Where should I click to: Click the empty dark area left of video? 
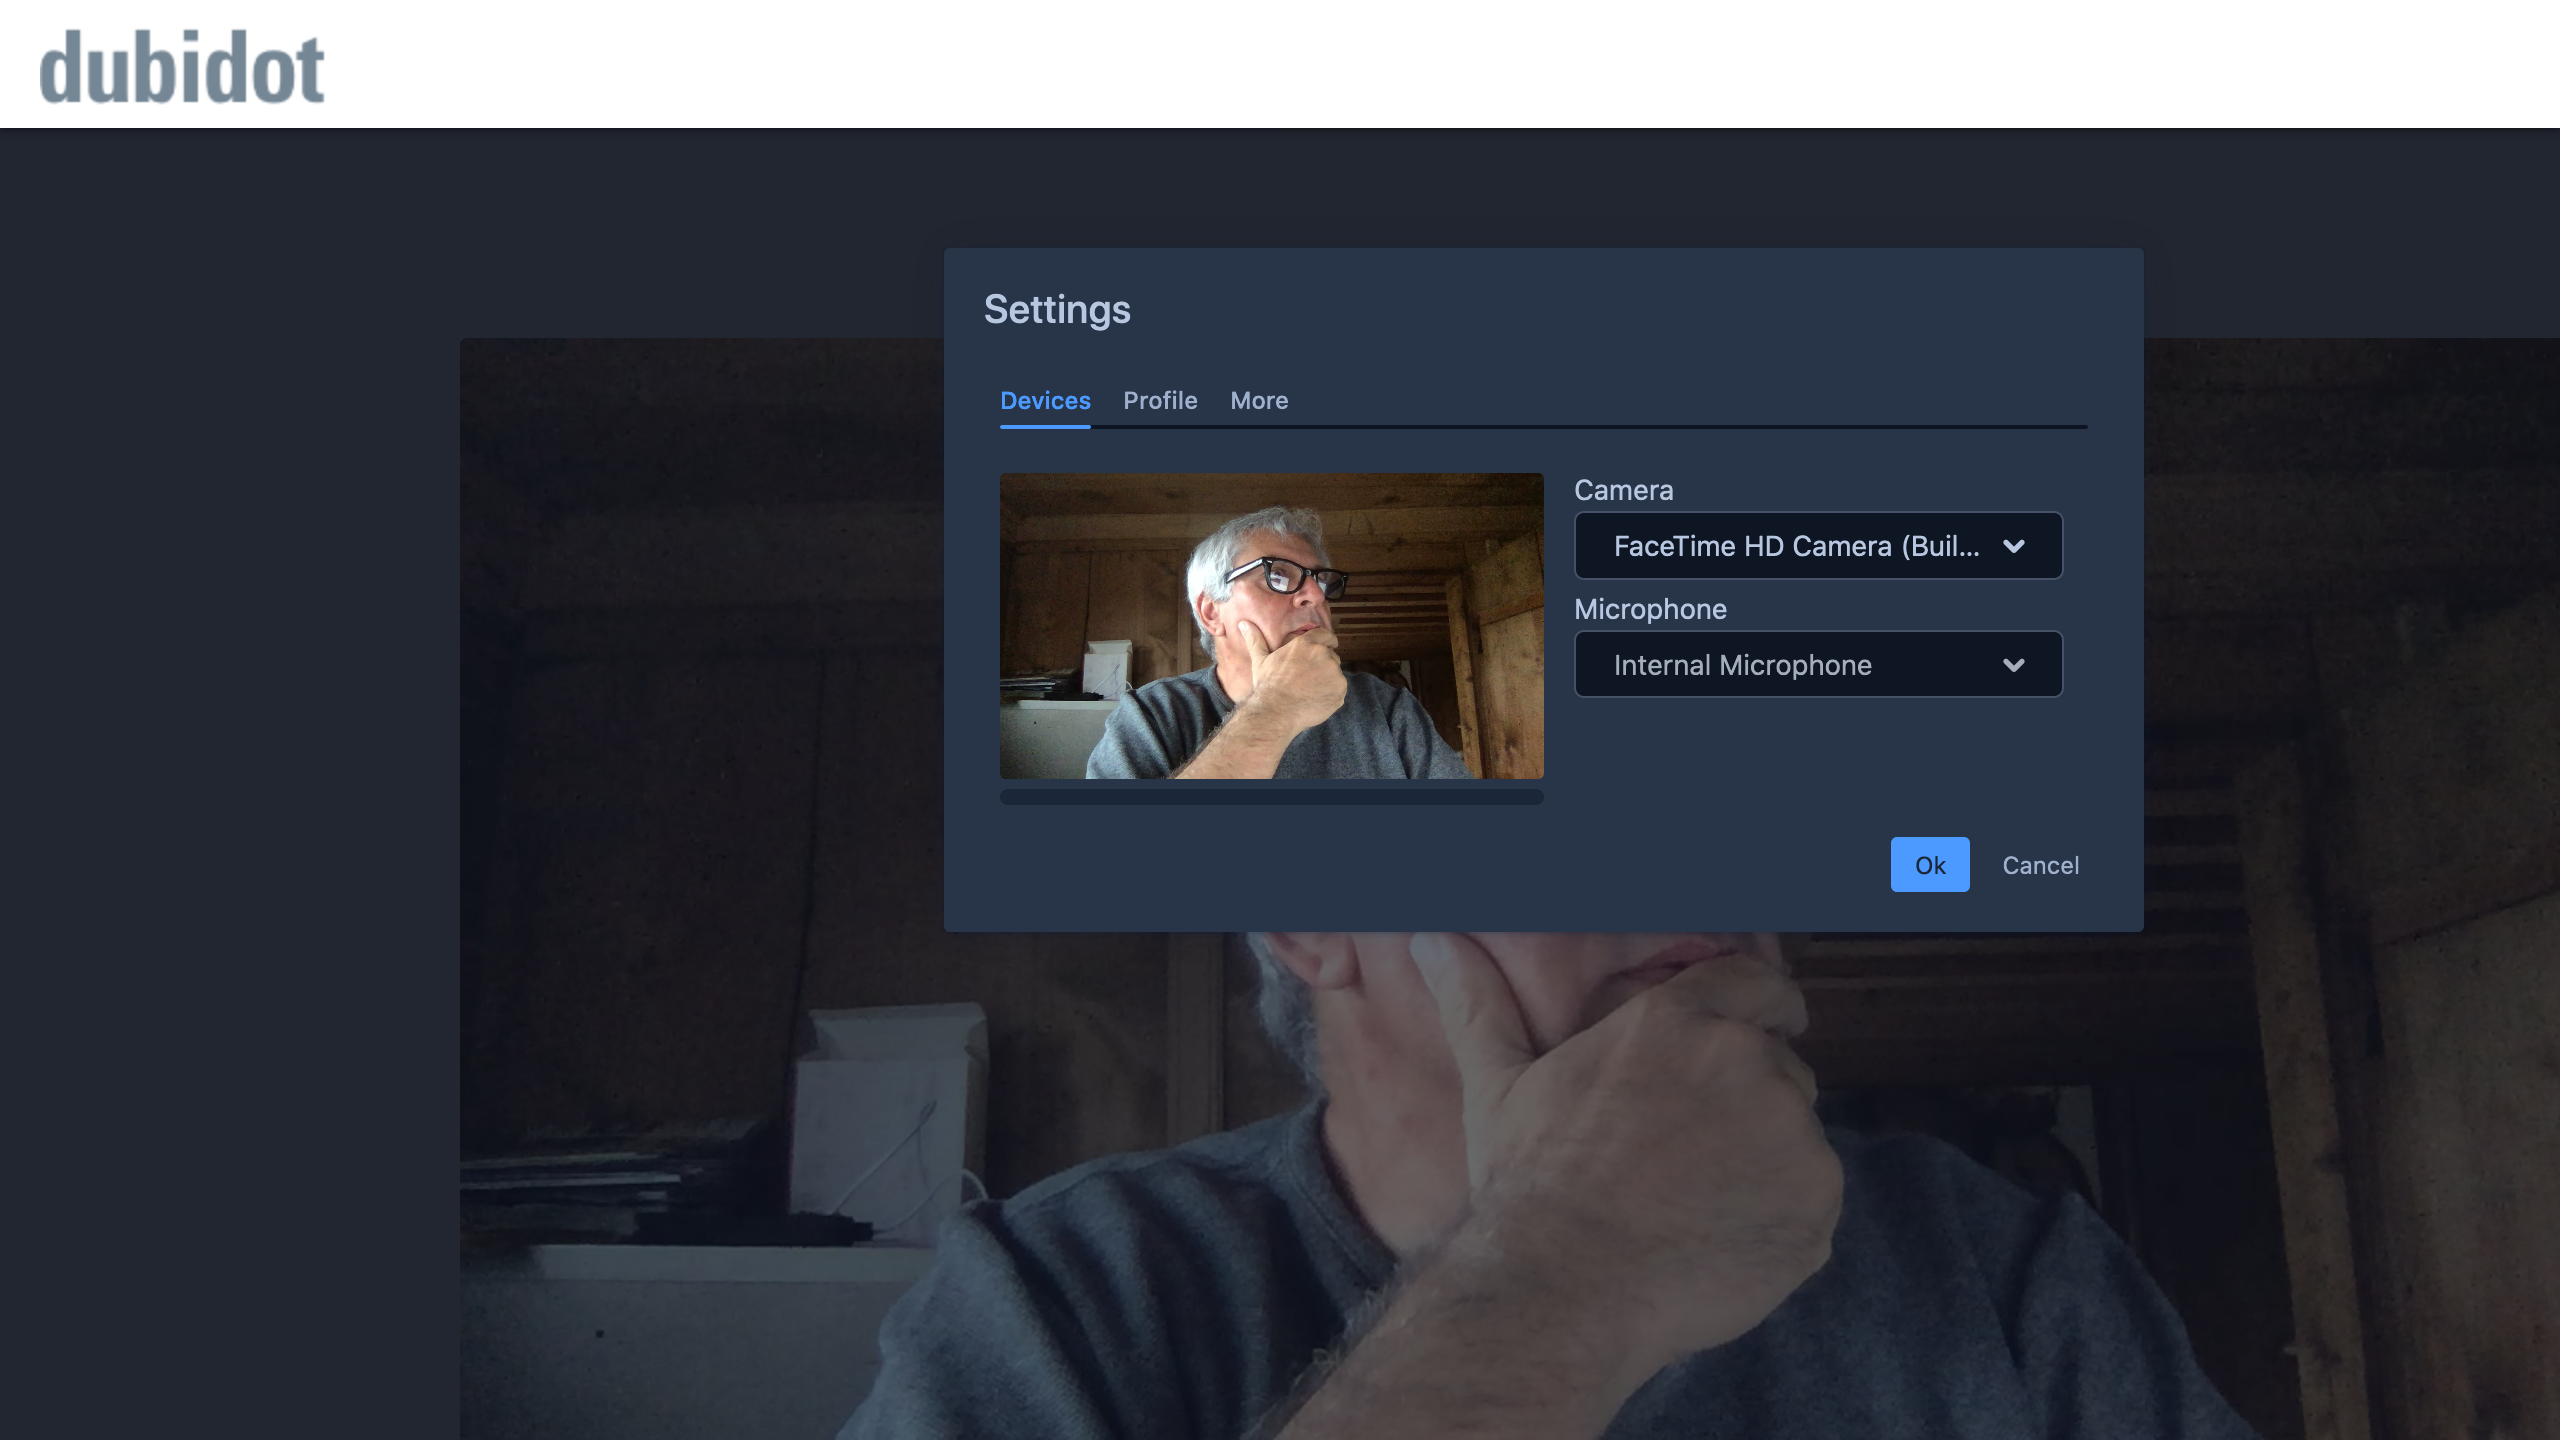pyautogui.click(x=230, y=800)
